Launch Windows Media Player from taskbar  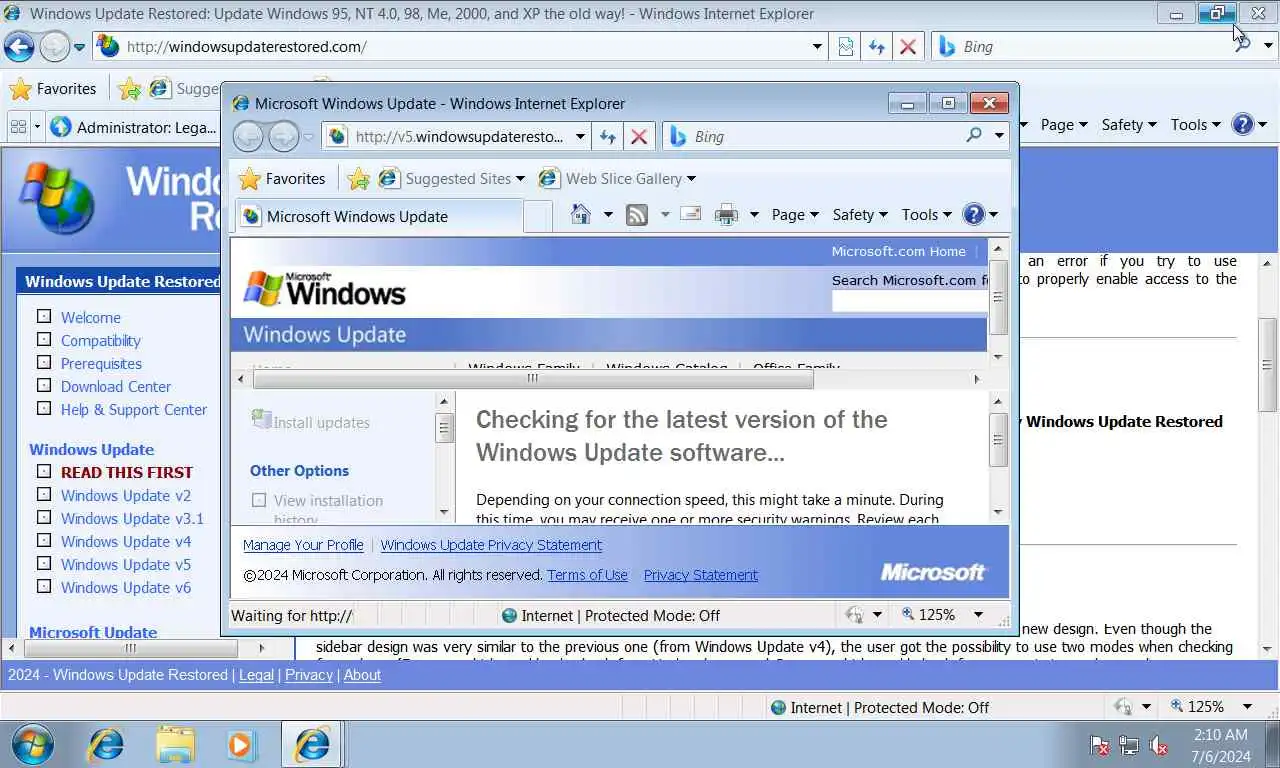(241, 745)
